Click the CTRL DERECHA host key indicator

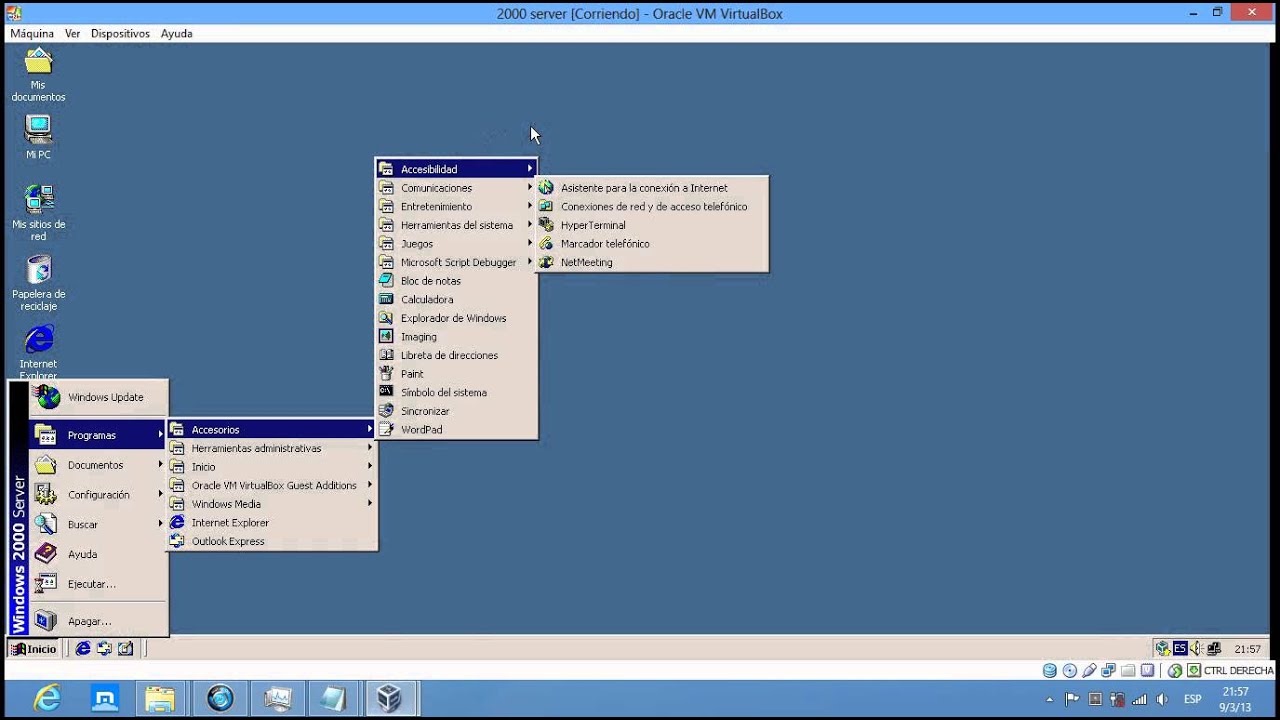point(1238,671)
